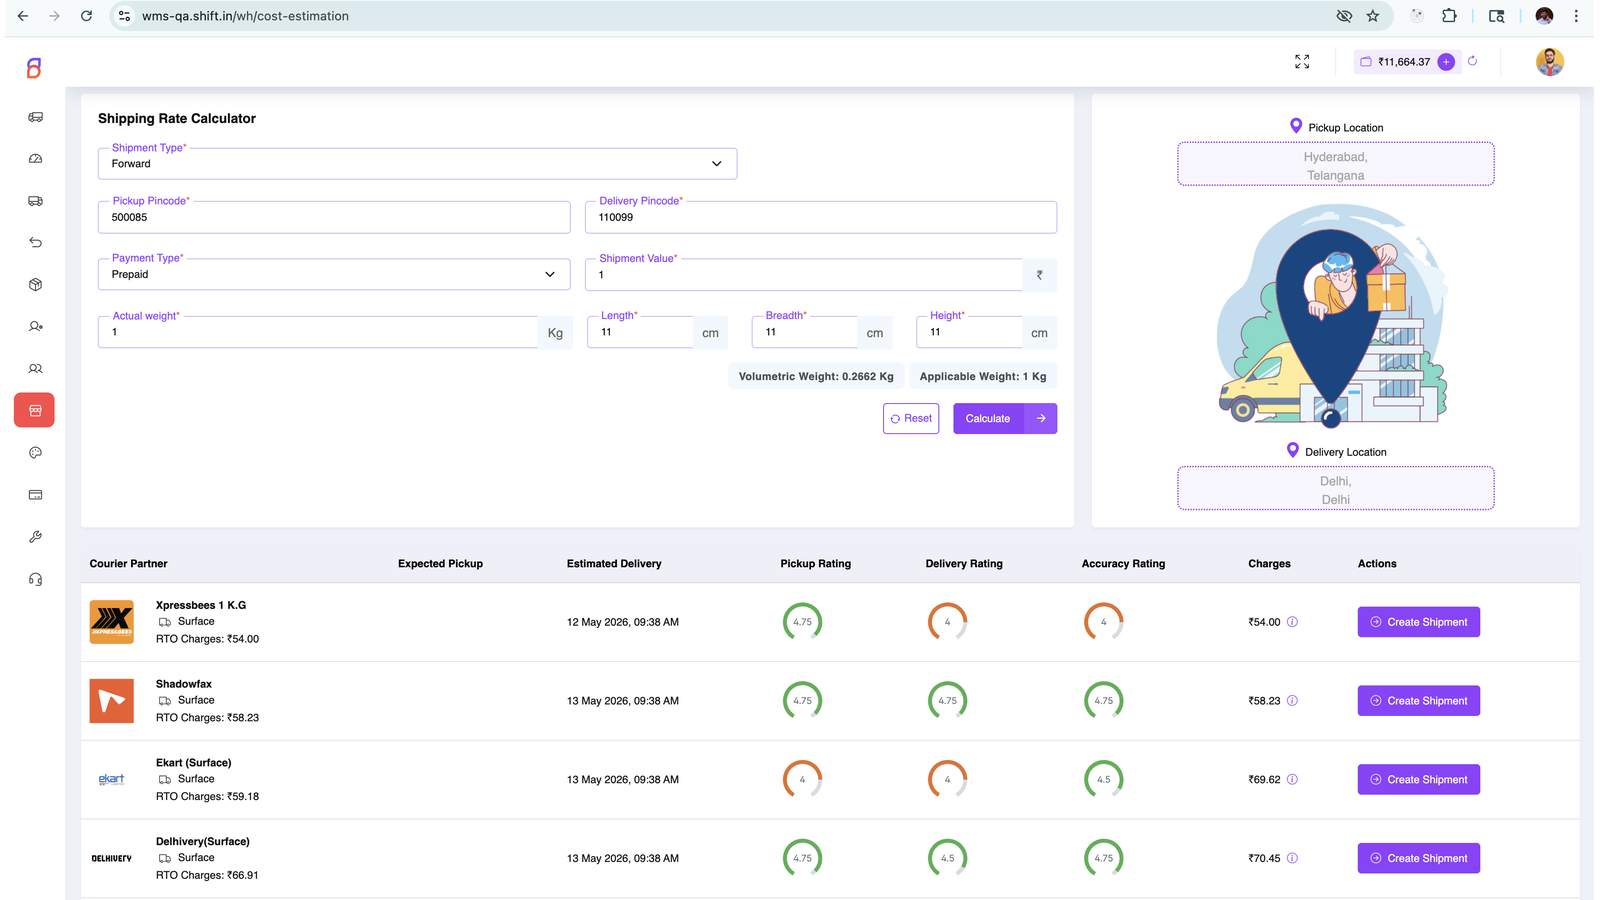This screenshot has width=1600, height=900.
Task: Click the wallet refresh icon
Action: [x=1472, y=61]
